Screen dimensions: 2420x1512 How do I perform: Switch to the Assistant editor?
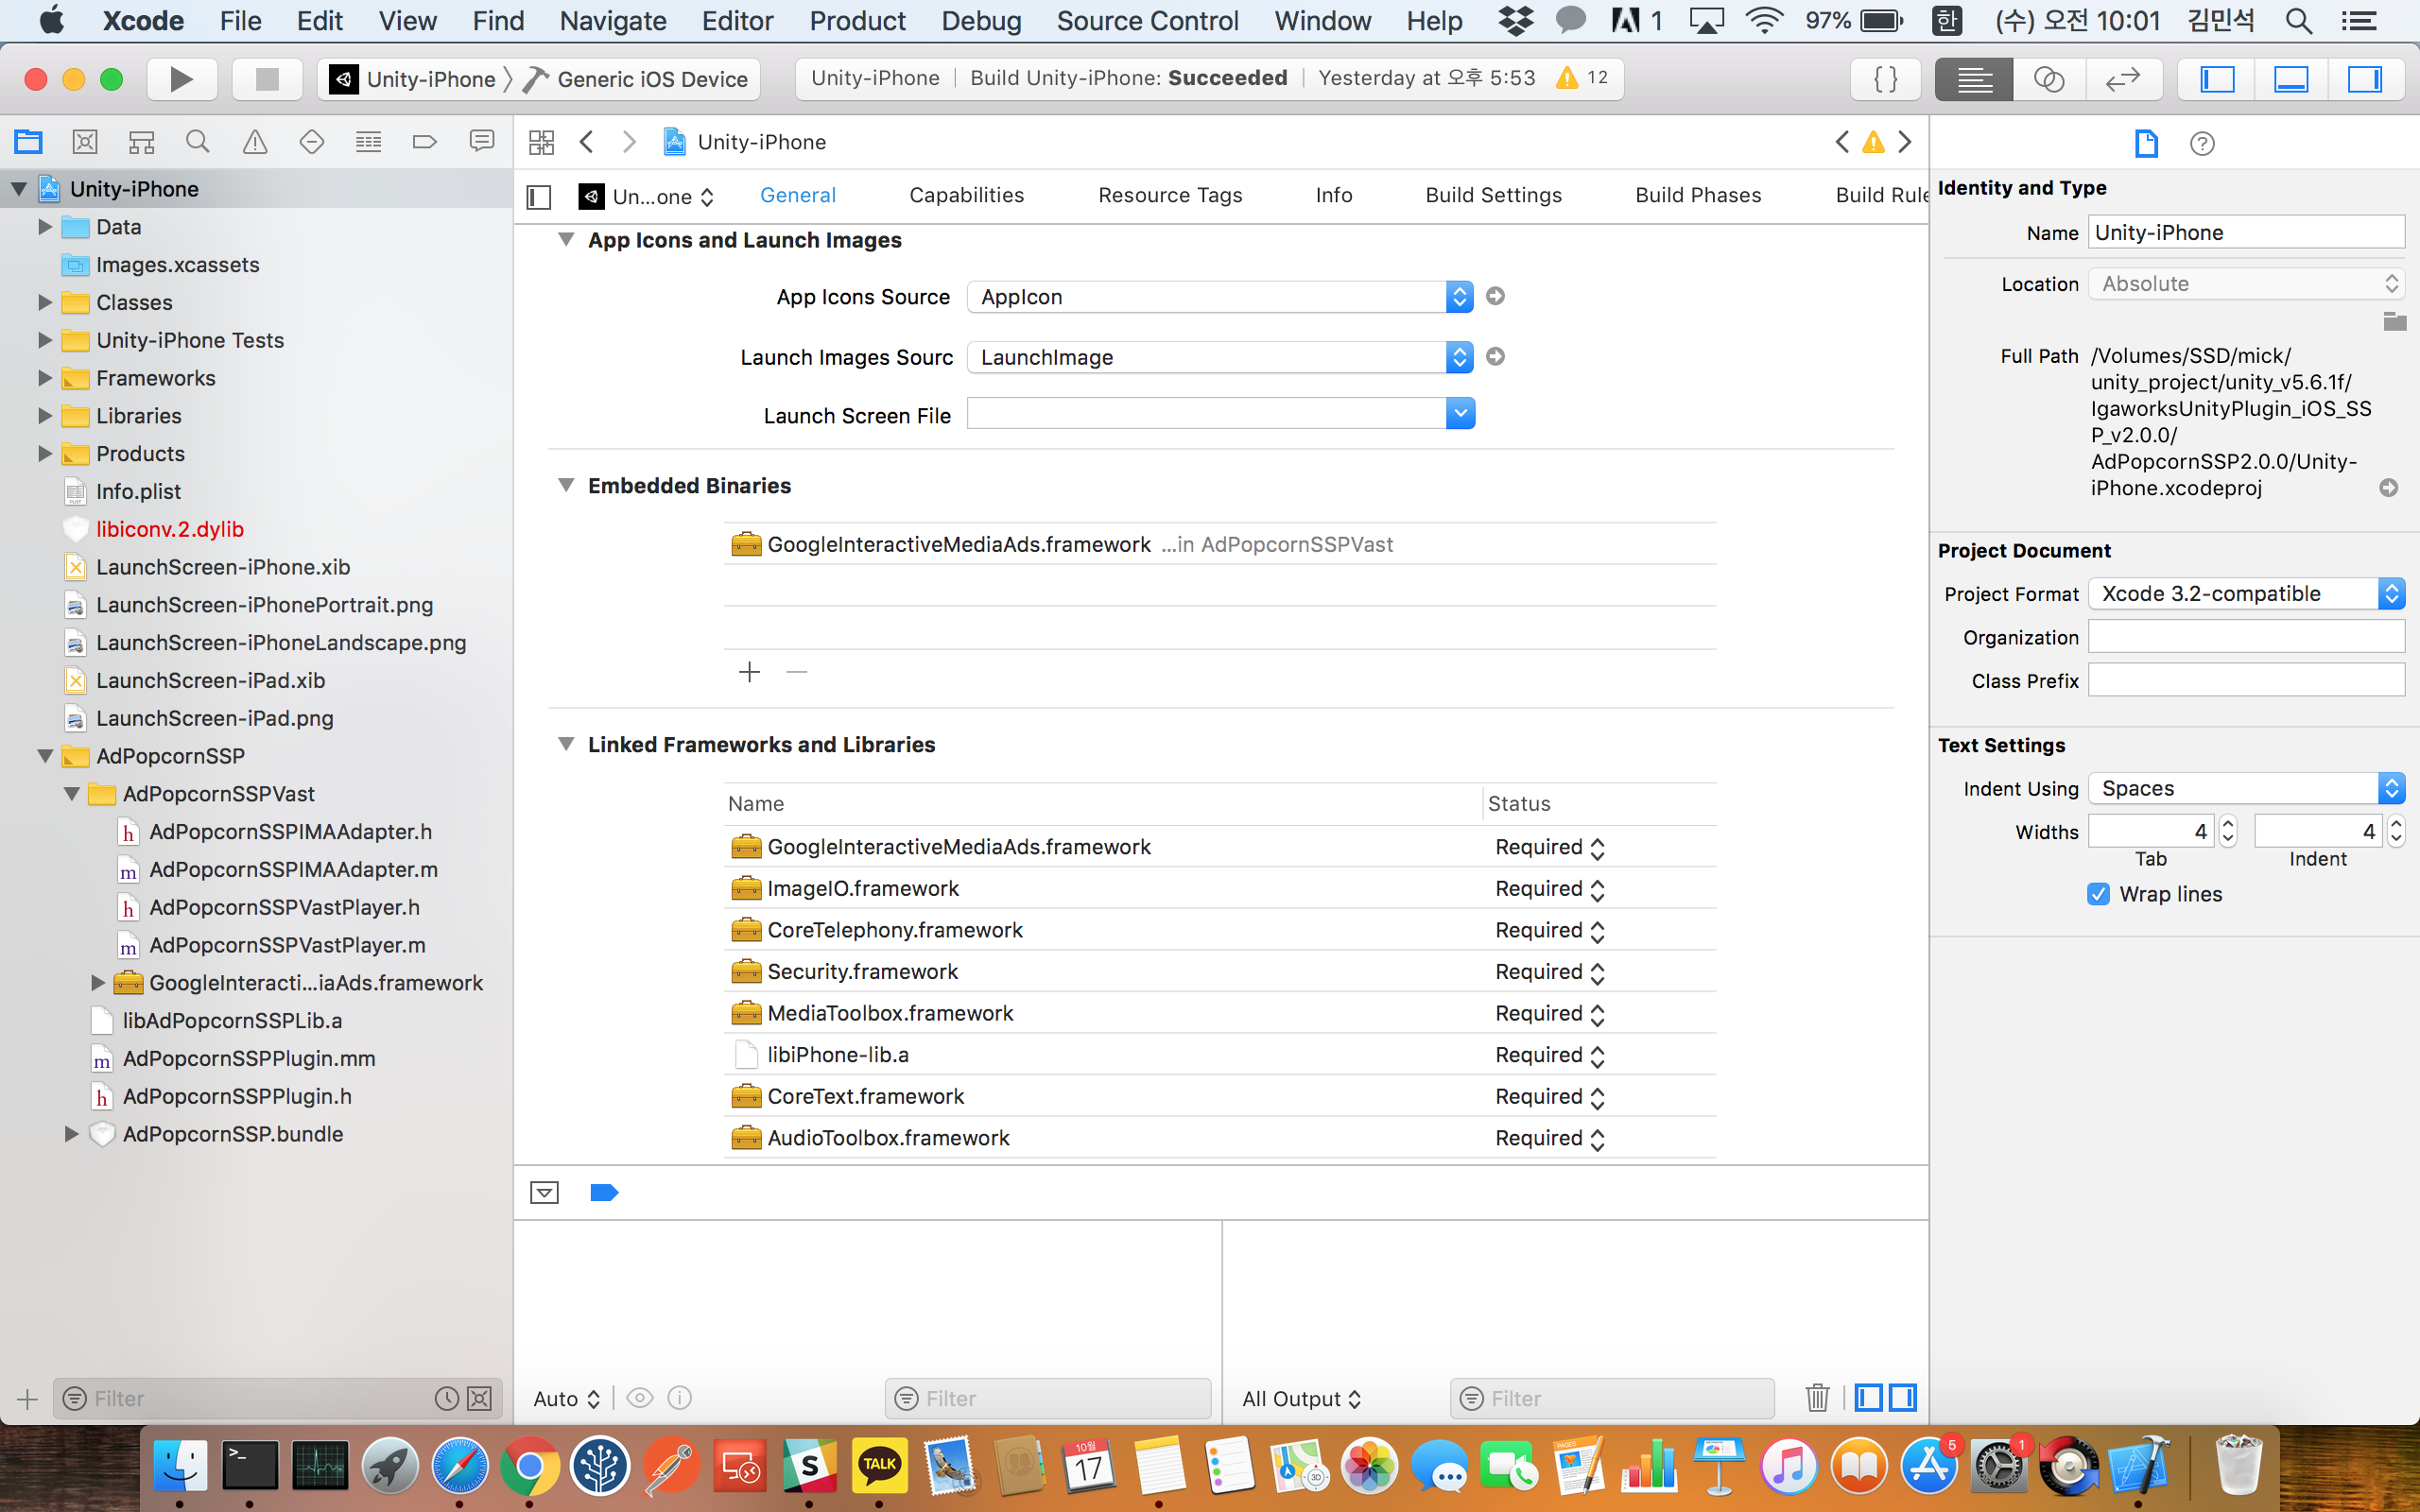[x=2049, y=79]
